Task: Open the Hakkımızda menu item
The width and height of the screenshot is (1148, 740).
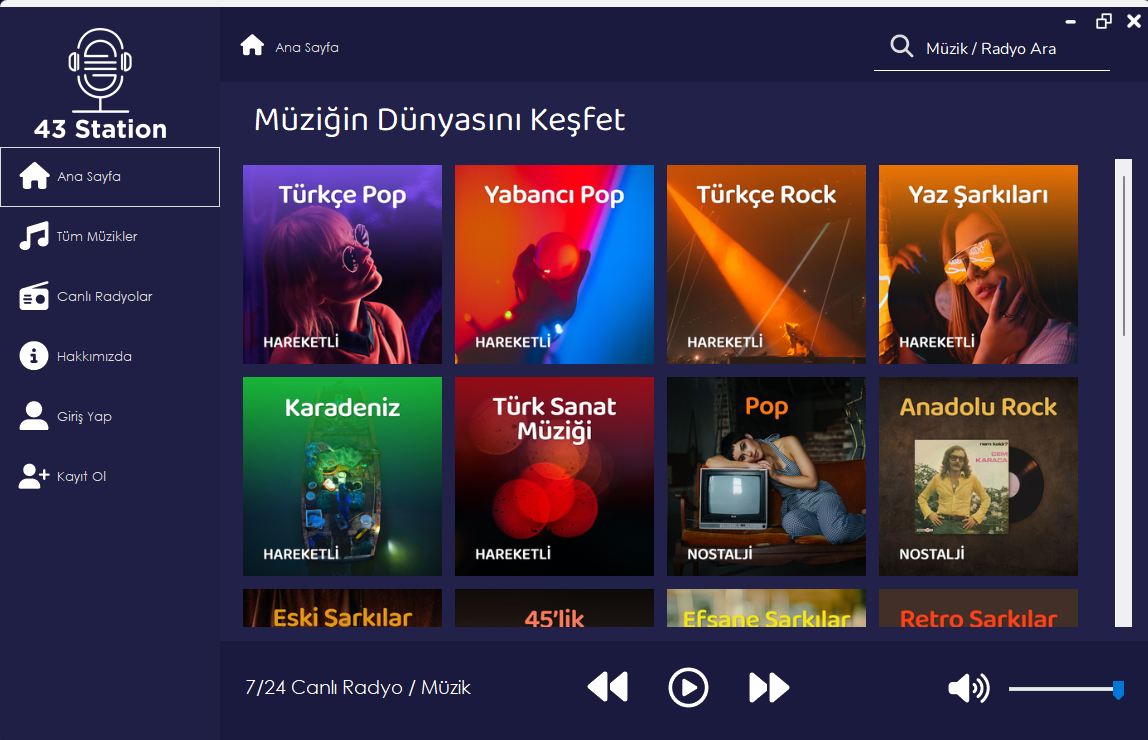Action: (110, 356)
